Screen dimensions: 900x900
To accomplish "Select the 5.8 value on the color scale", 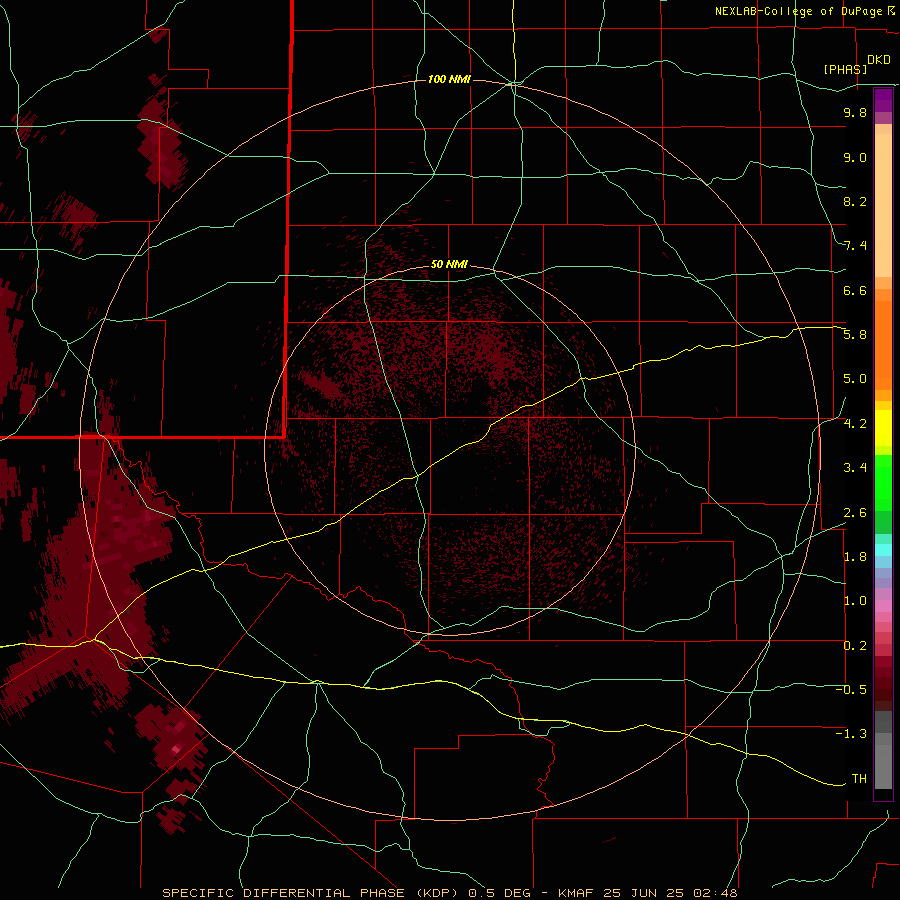I will [855, 335].
